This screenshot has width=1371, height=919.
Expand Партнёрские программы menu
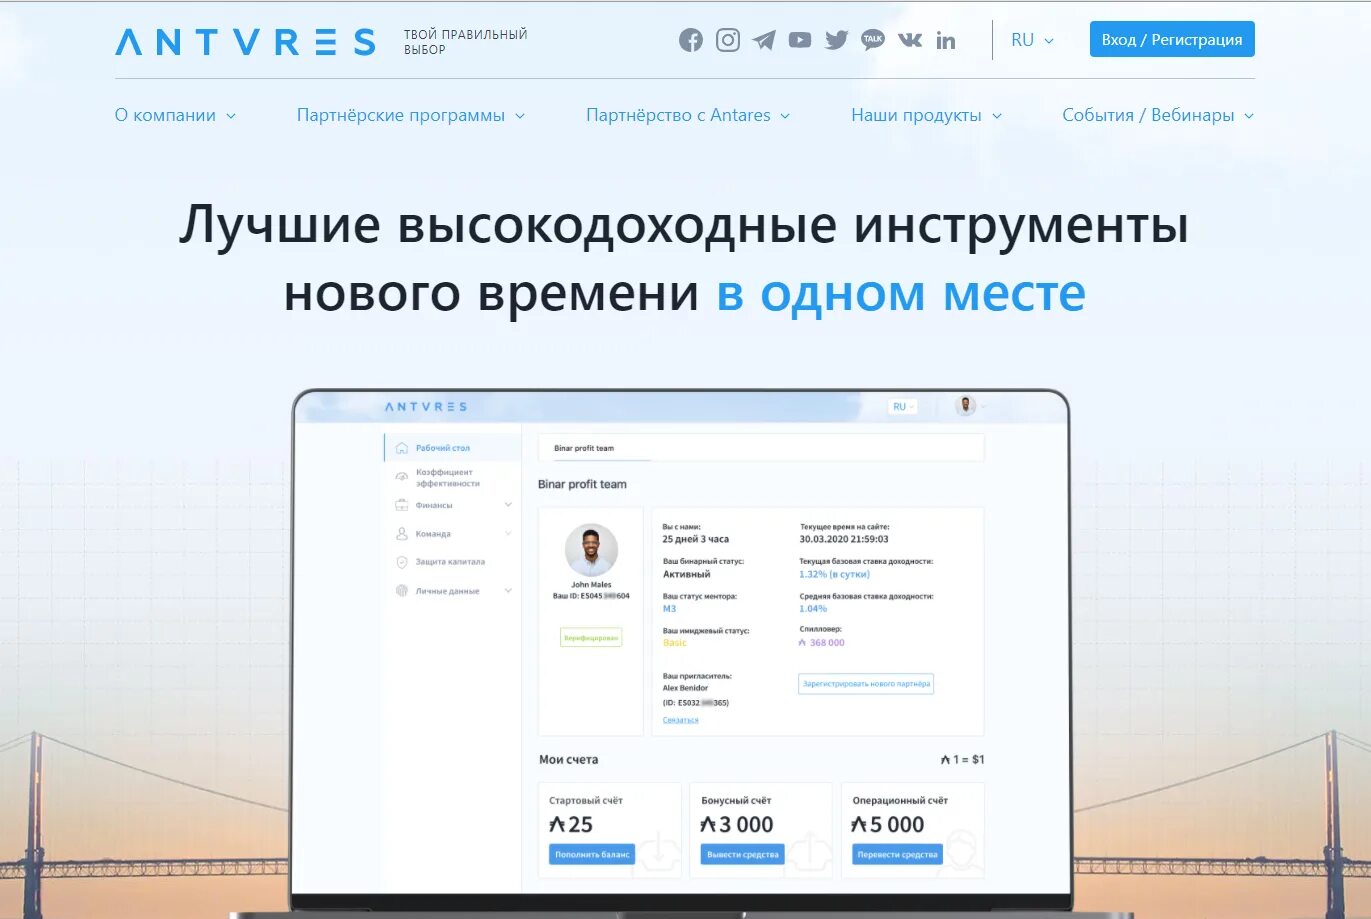[x=411, y=115]
